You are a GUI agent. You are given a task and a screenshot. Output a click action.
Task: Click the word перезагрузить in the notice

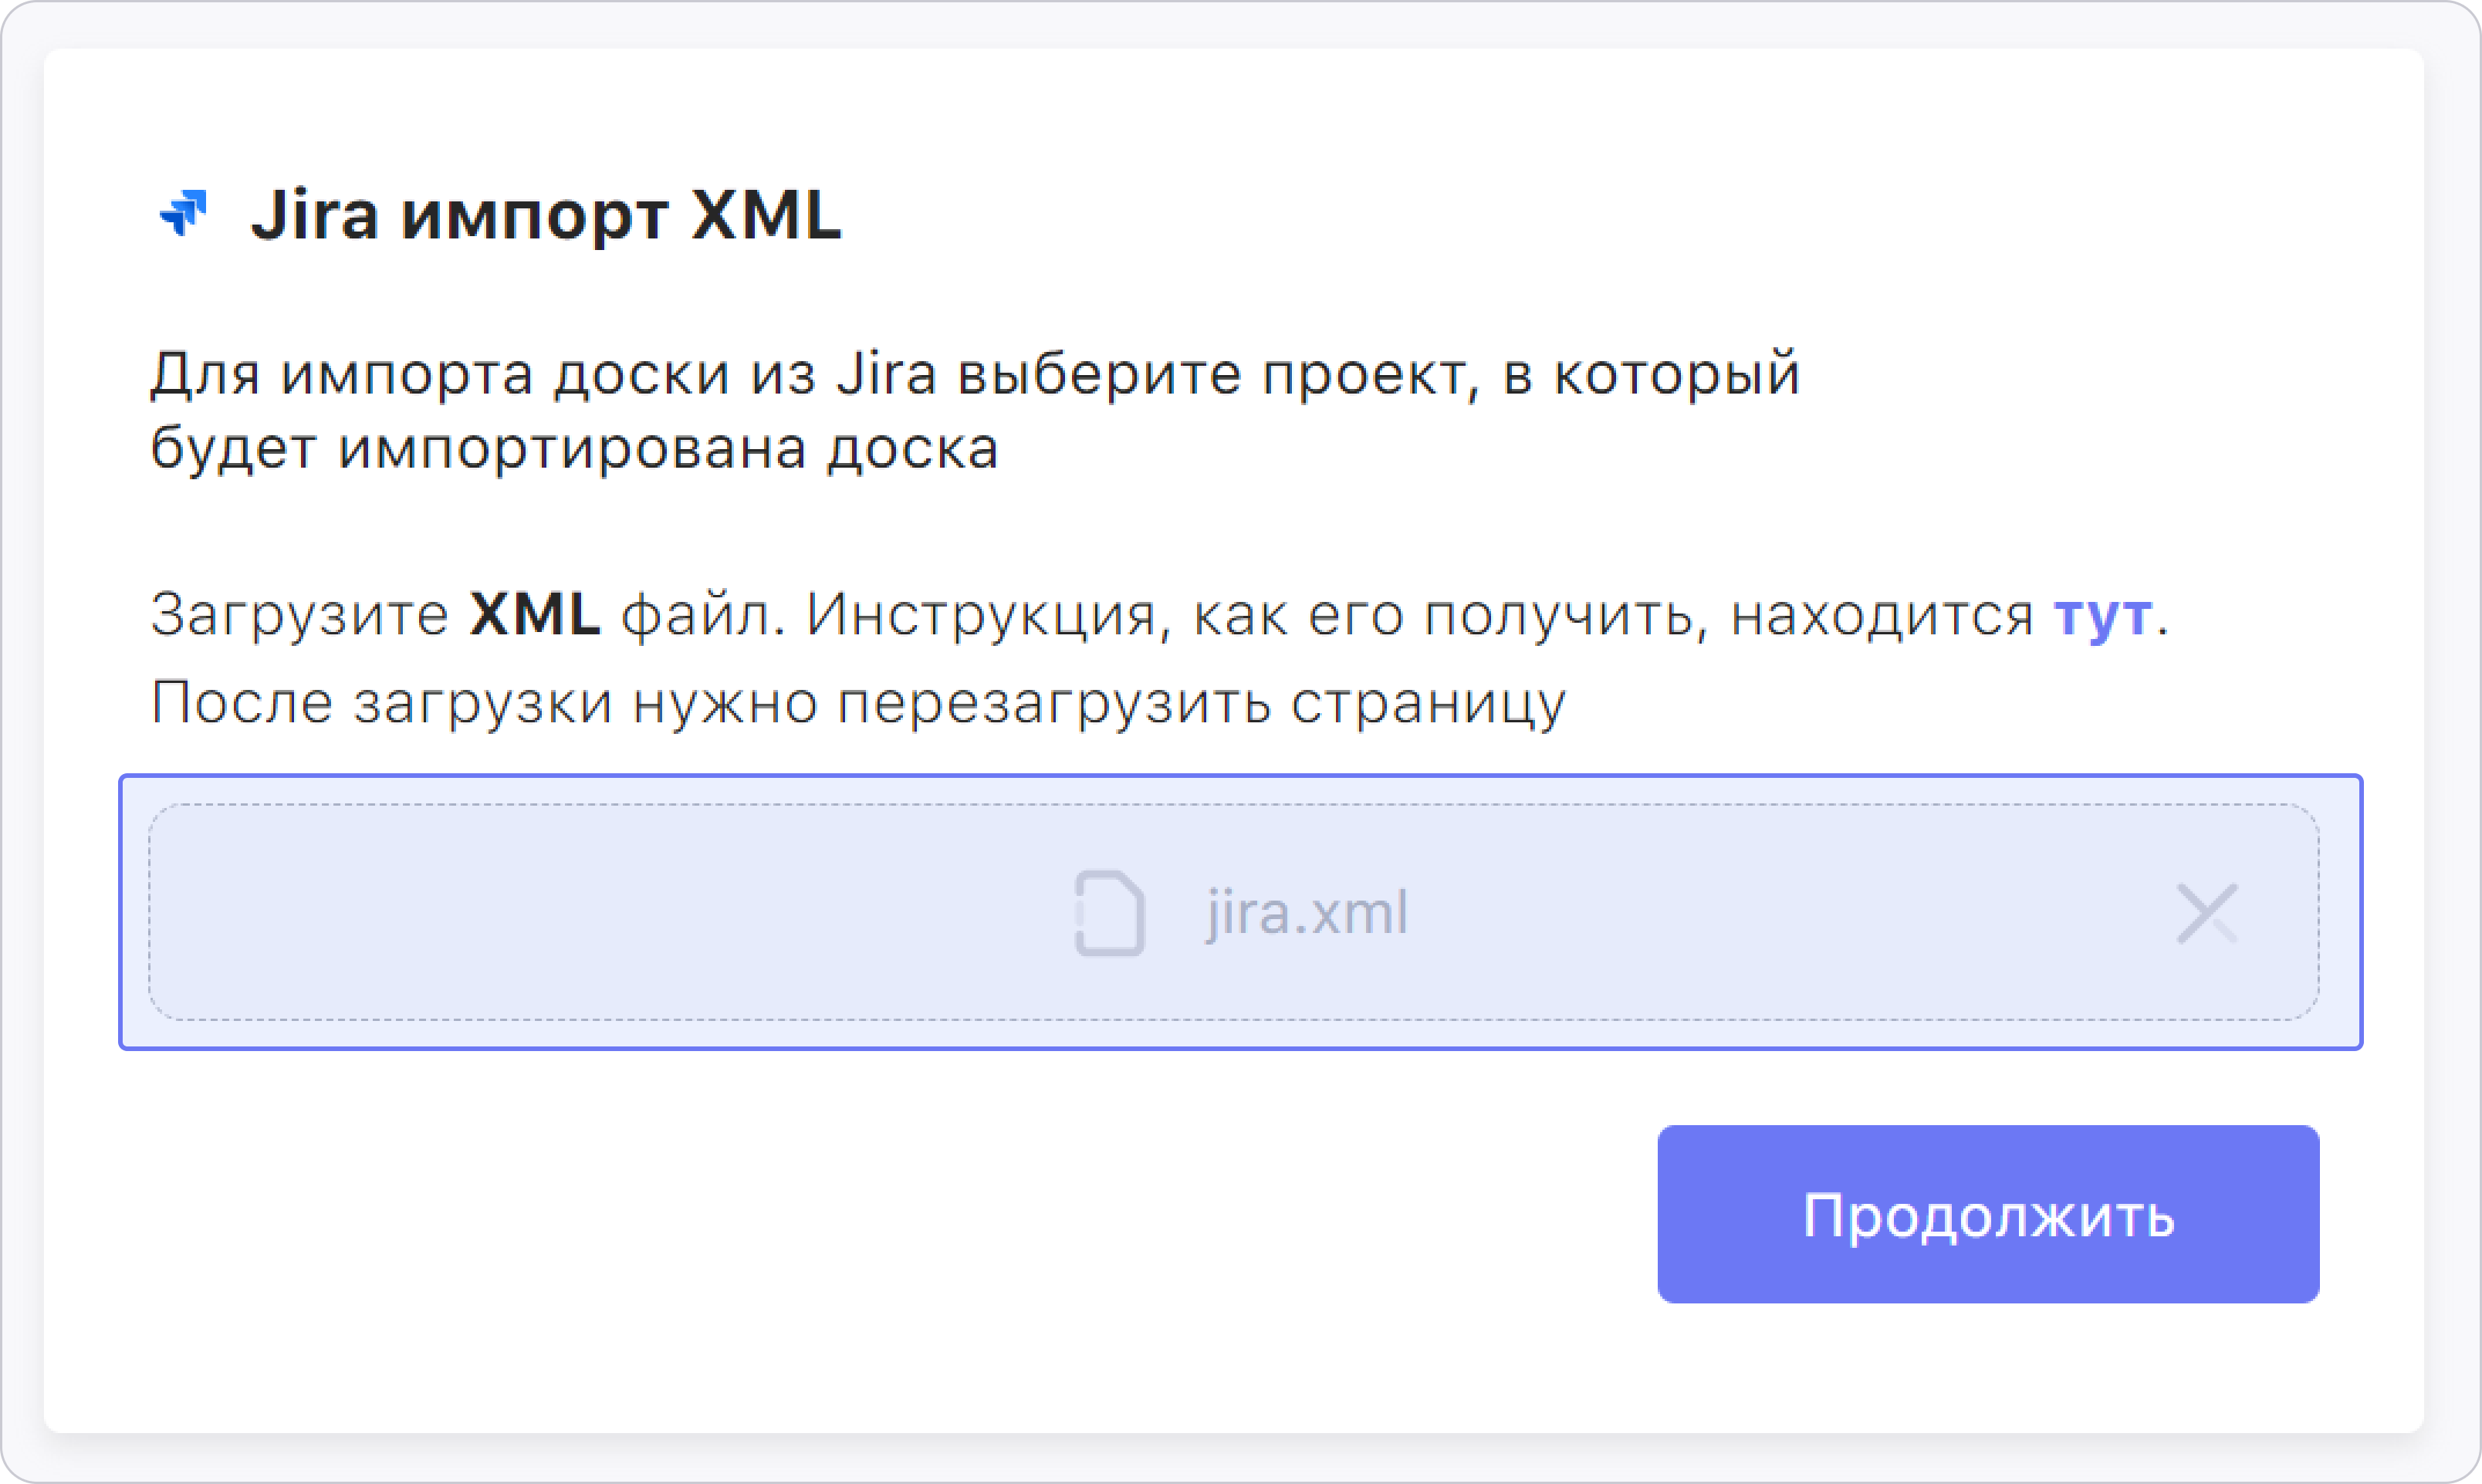pyautogui.click(x=1053, y=702)
